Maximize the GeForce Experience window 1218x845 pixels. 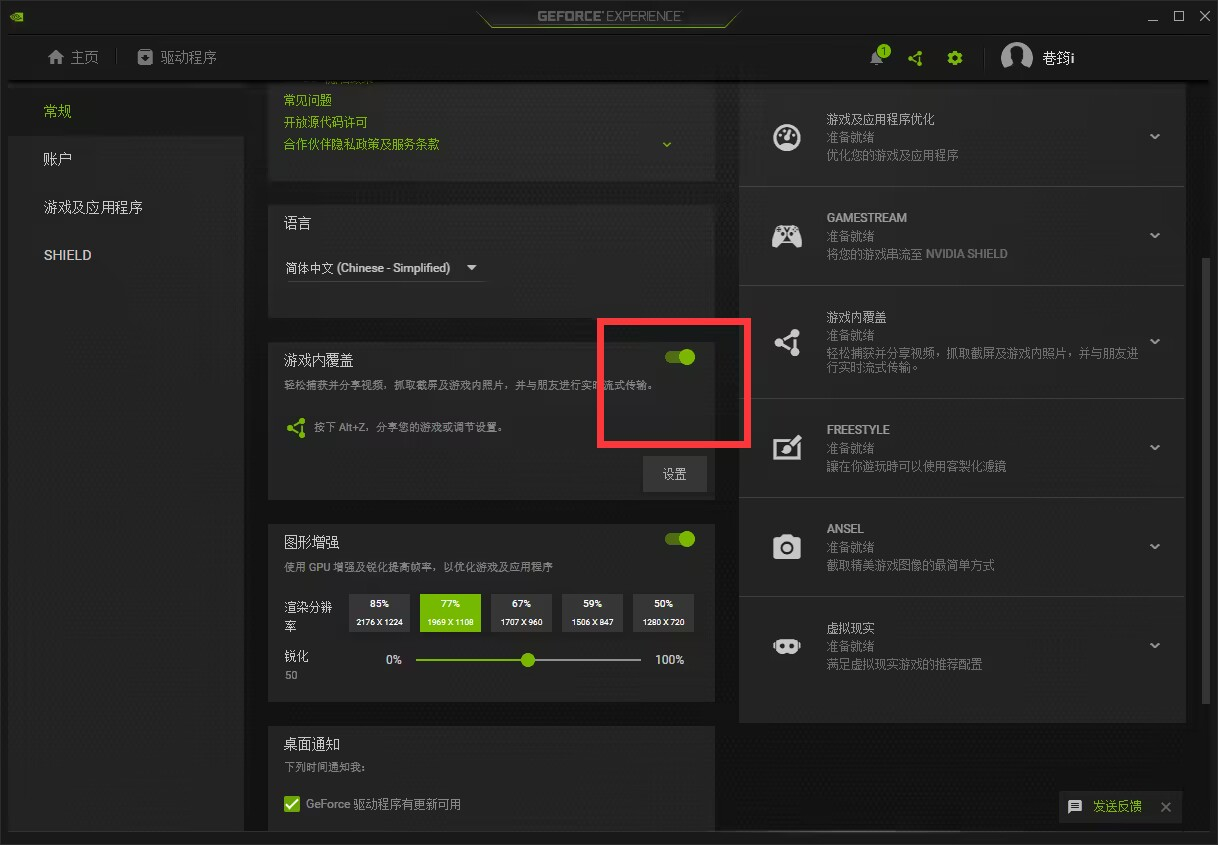(1179, 16)
